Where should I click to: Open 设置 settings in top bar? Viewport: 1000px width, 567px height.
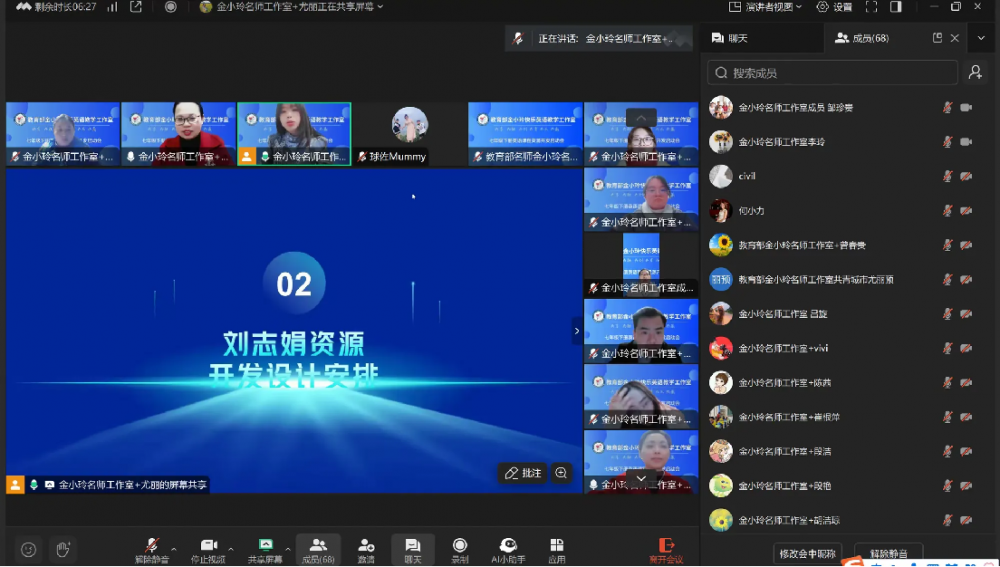[834, 7]
